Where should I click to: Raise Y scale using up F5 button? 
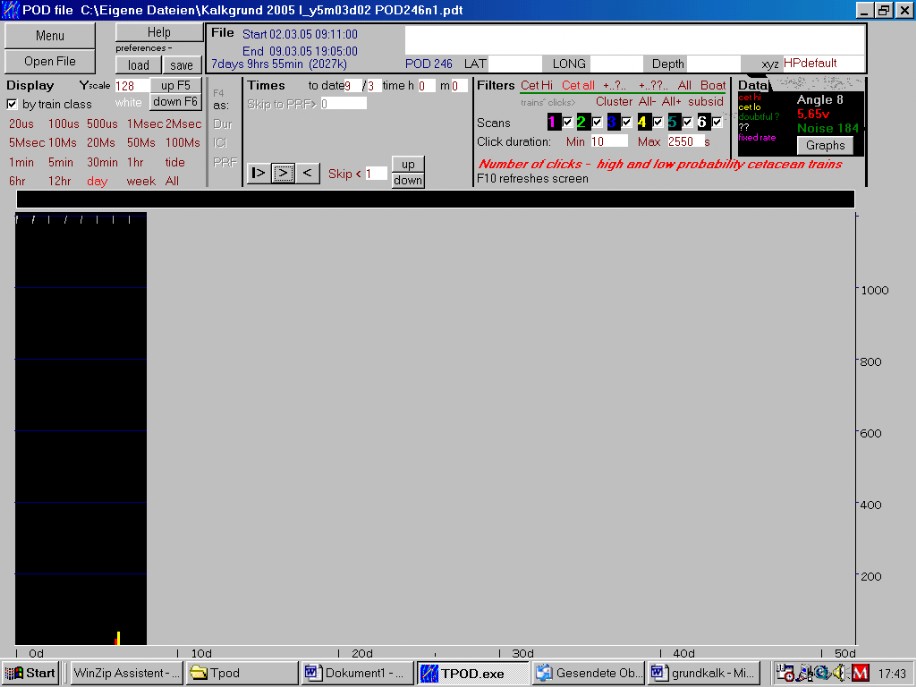point(175,86)
